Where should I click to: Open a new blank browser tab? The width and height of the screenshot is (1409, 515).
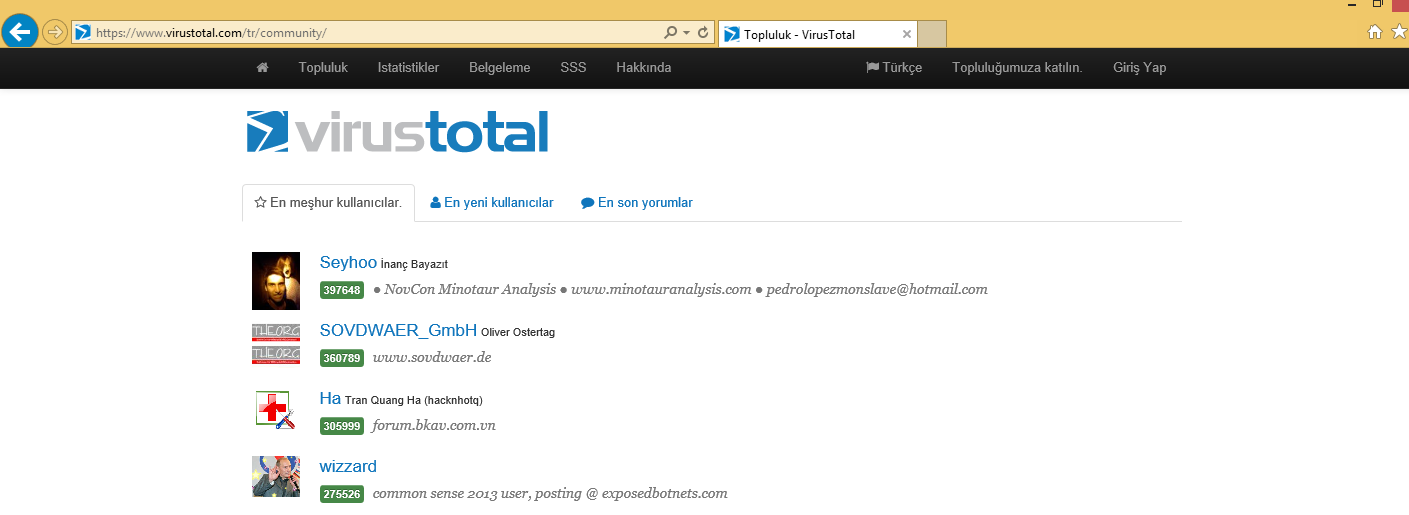click(x=932, y=34)
